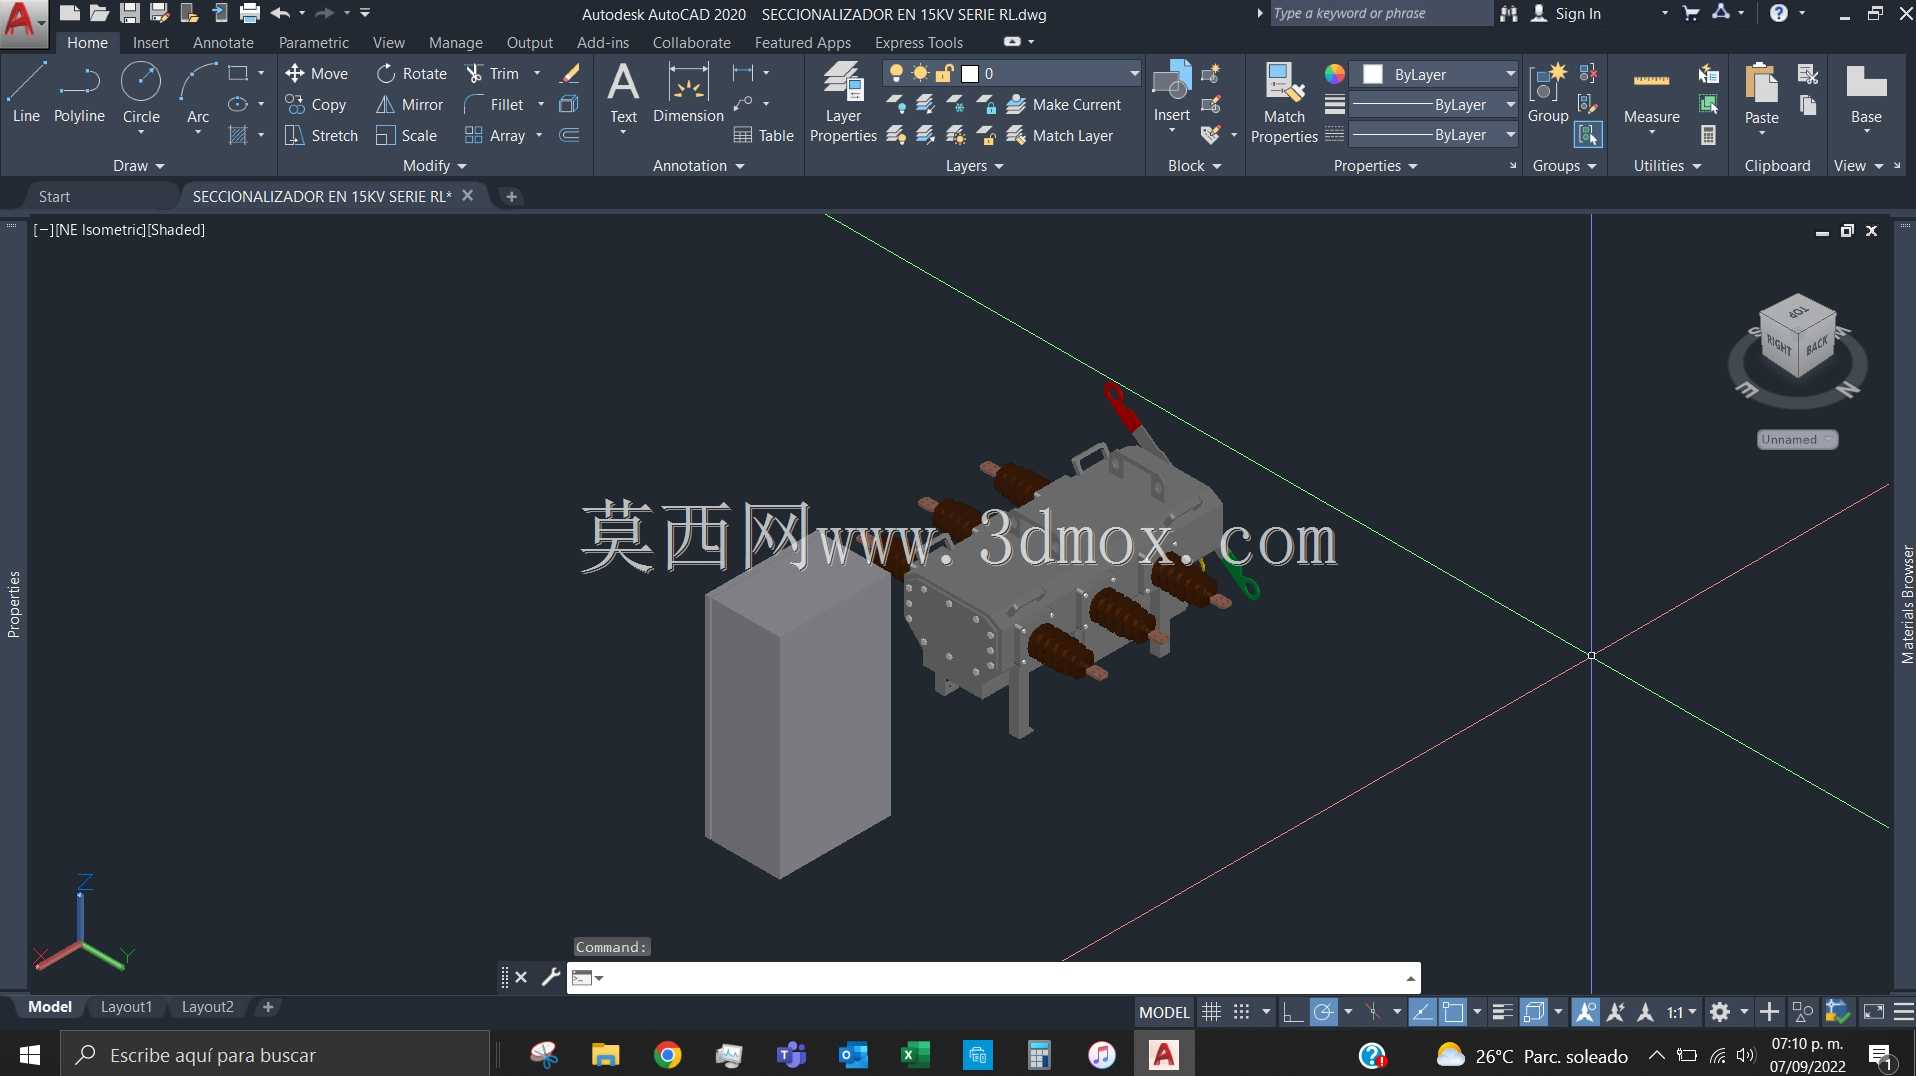Click Make Current layer button
1916x1076 pixels.
tap(1064, 104)
